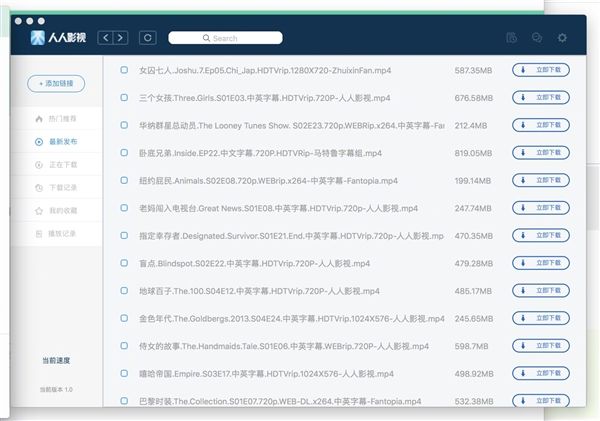This screenshot has height=421, width=600.
Task: Download Empire.S03E17 with 立即下载 button
Action: (x=541, y=373)
